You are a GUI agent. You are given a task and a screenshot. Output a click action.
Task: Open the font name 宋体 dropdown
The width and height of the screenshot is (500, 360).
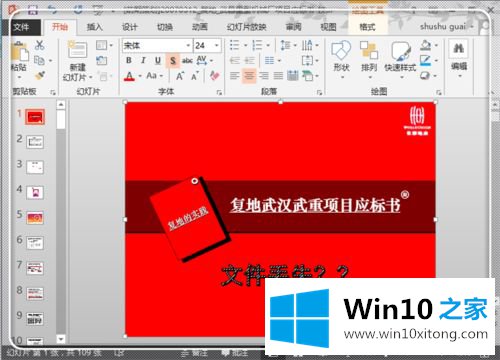(188, 45)
